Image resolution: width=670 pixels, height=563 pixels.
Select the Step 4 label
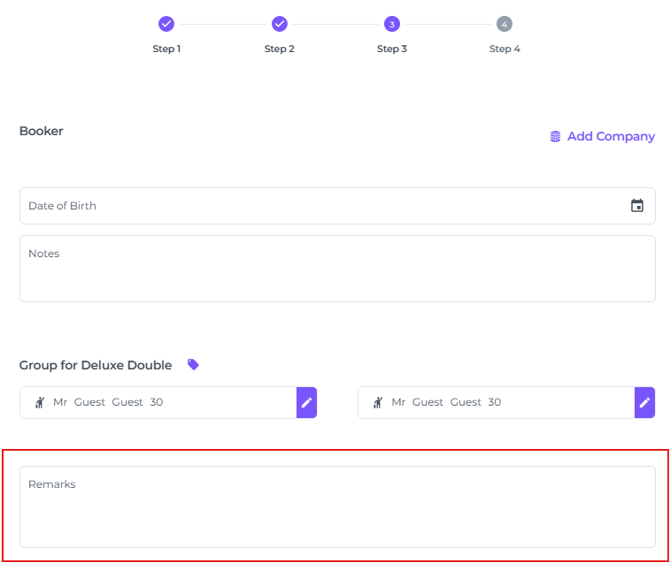[x=504, y=49]
